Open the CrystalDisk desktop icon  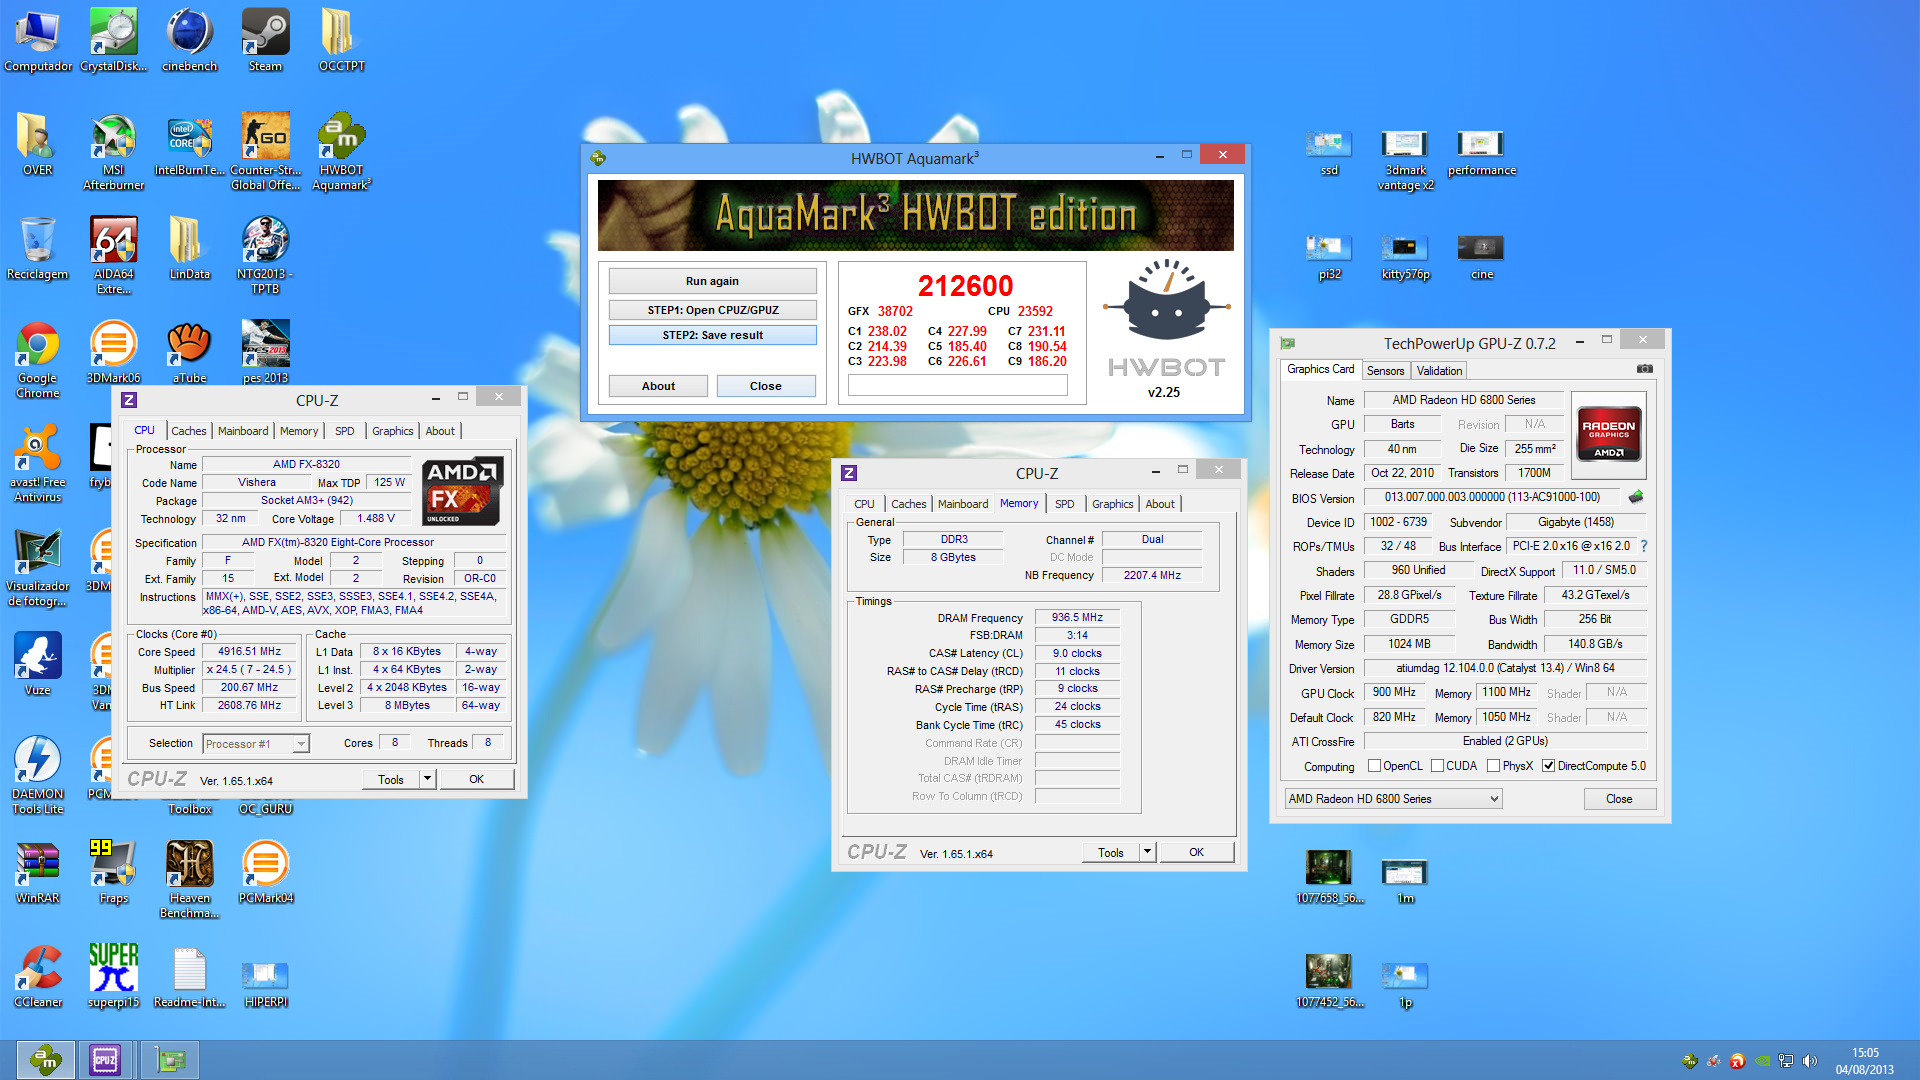click(x=113, y=40)
